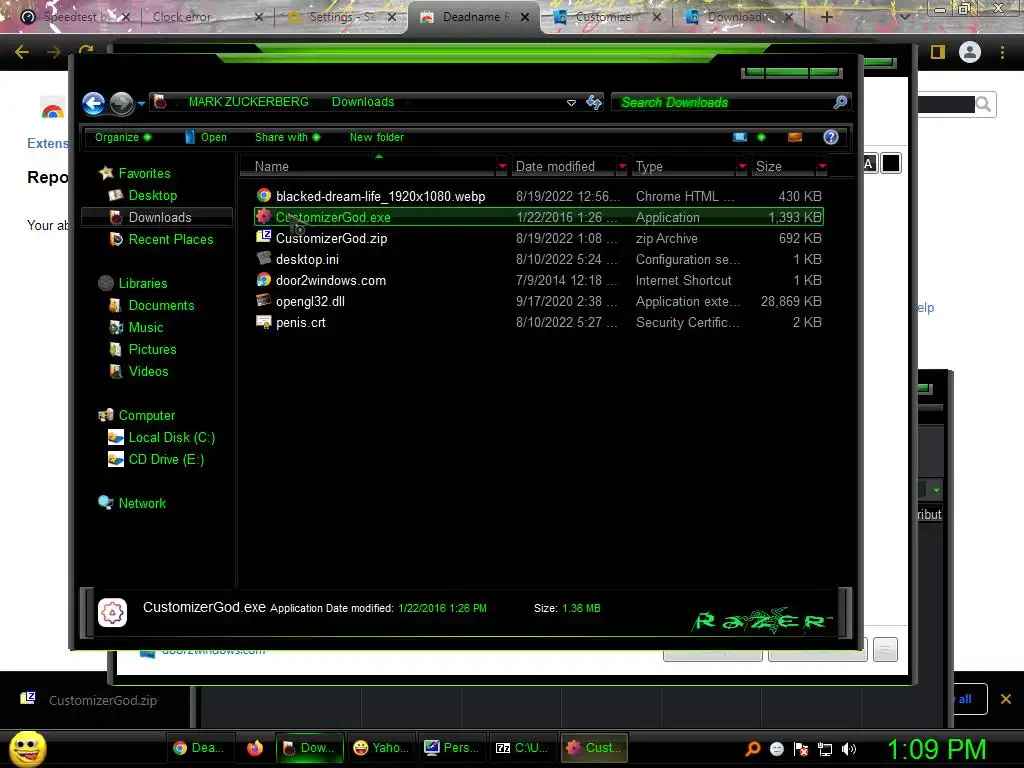The height and width of the screenshot is (768, 1024).
Task: Open Type column filter dropdown arrow
Action: tap(742, 167)
